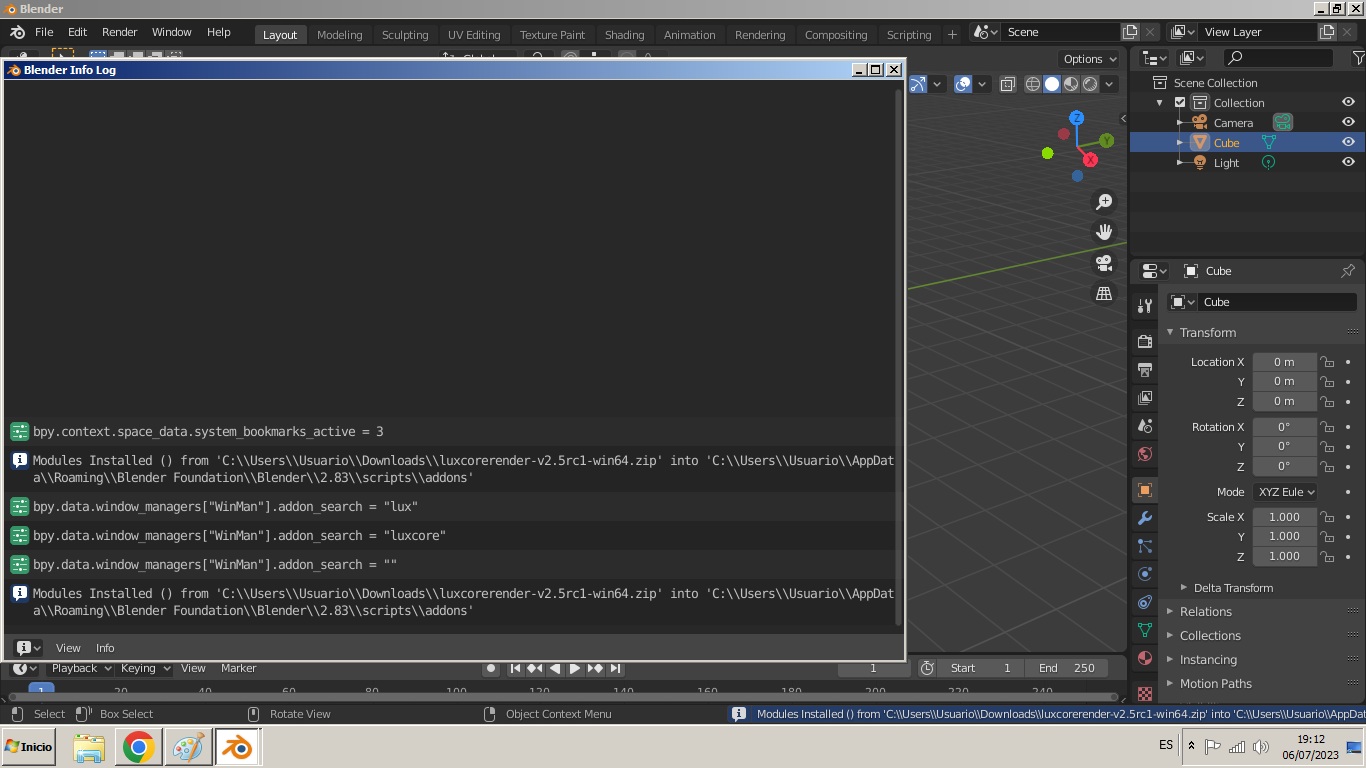Image resolution: width=1366 pixels, height=768 pixels.
Task: Click the Info menu in log window
Action: click(105, 648)
